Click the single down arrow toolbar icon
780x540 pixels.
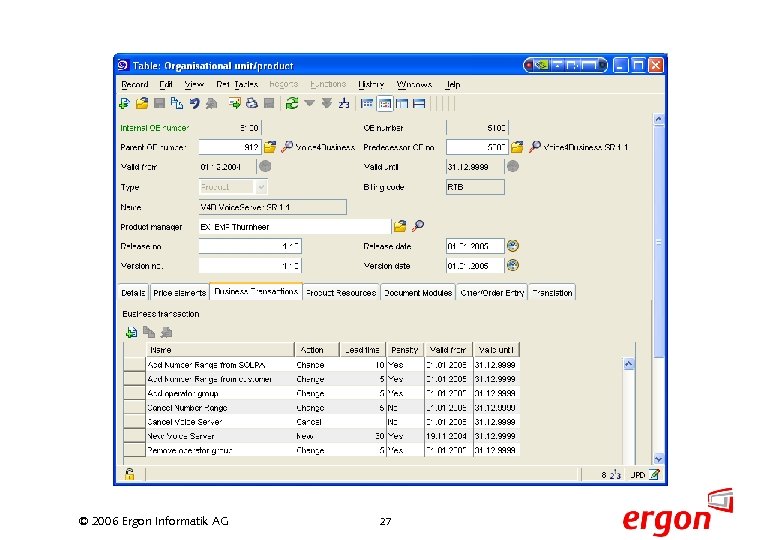point(309,103)
